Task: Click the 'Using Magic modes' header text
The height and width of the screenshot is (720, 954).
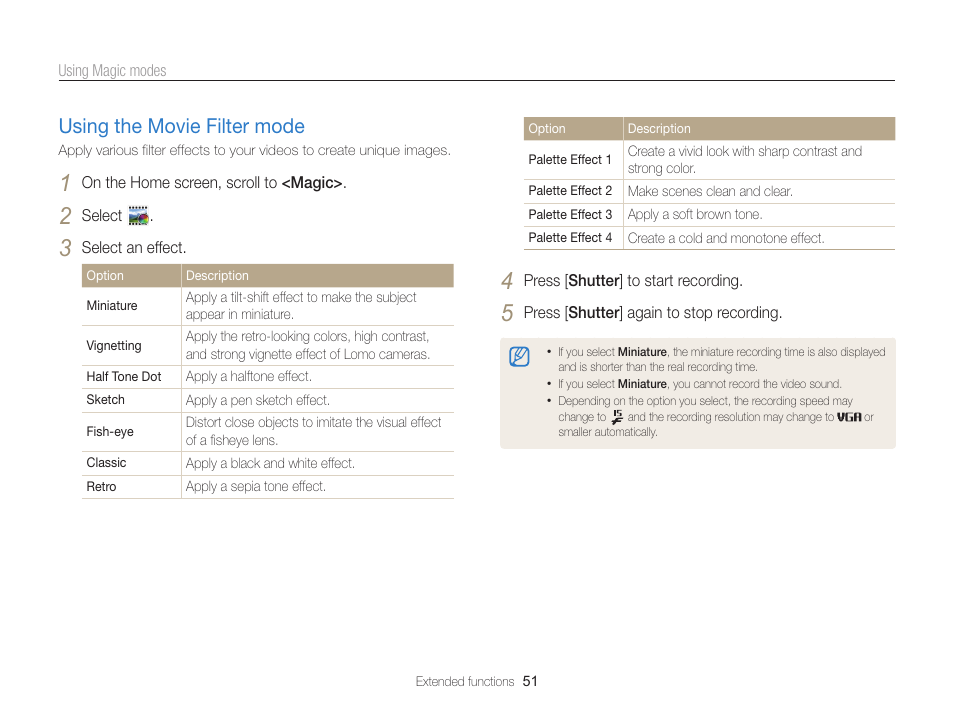Action: tap(112, 71)
